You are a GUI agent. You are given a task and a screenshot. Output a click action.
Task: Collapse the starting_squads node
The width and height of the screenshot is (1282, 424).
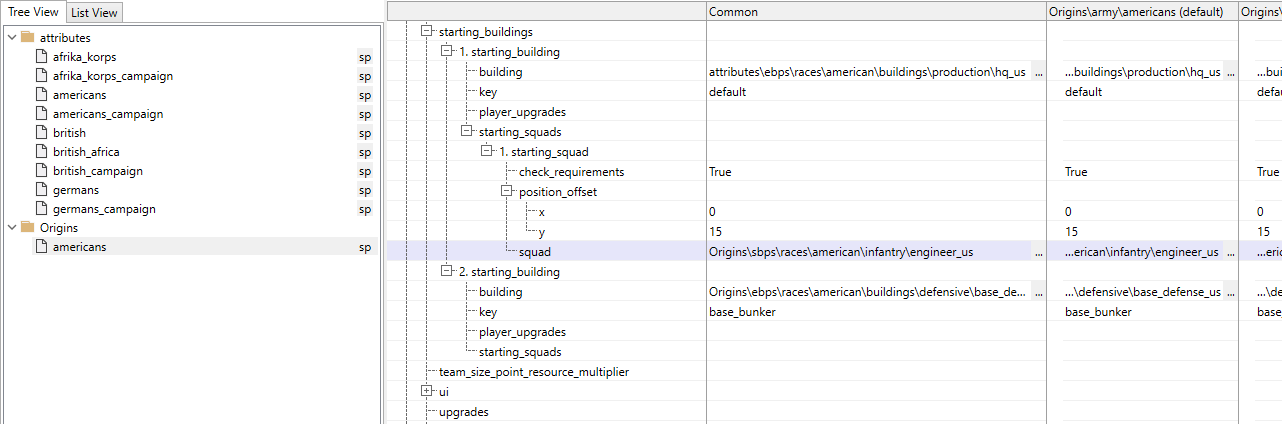pyautogui.click(x=467, y=132)
